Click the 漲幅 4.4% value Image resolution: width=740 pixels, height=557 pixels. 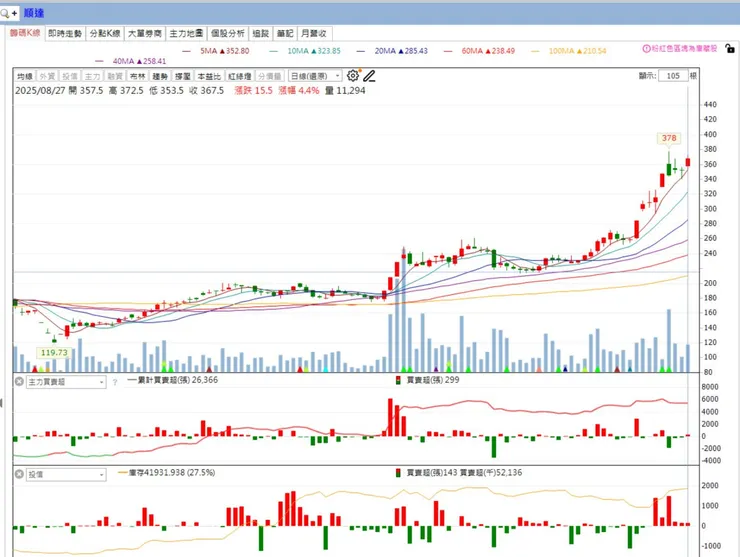click(299, 91)
